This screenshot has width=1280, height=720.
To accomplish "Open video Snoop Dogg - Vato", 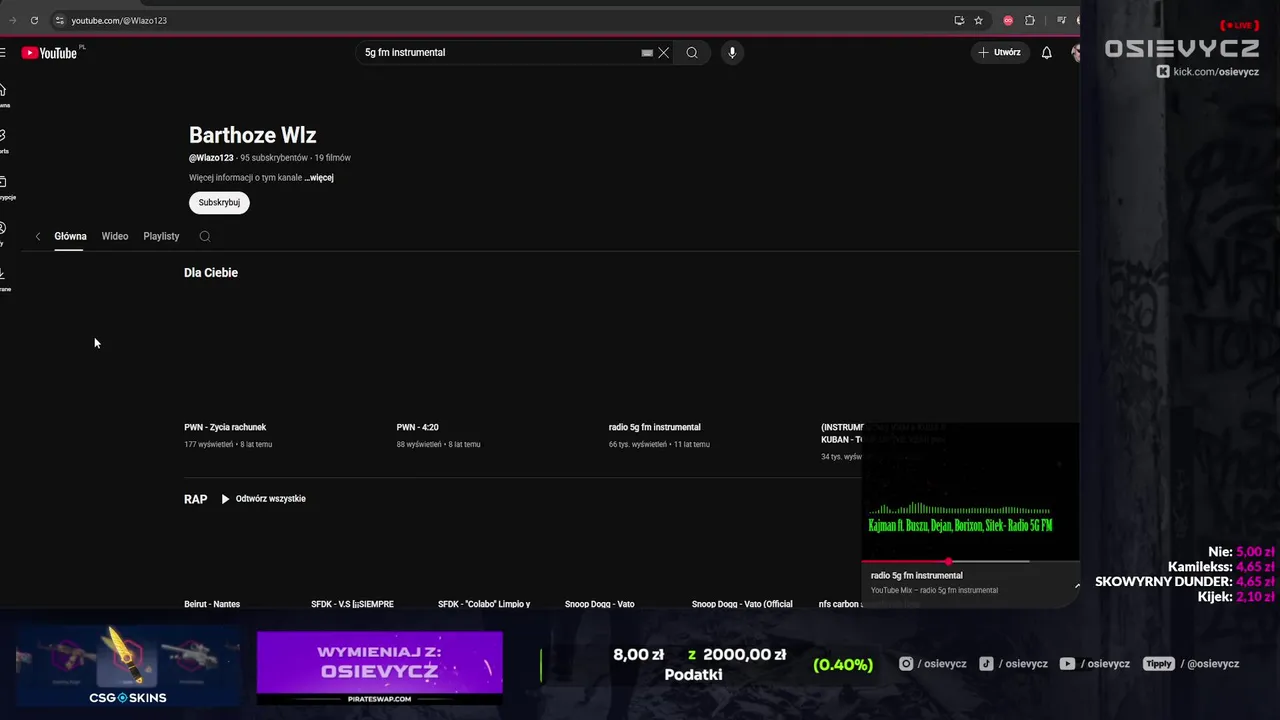I will (x=600, y=604).
